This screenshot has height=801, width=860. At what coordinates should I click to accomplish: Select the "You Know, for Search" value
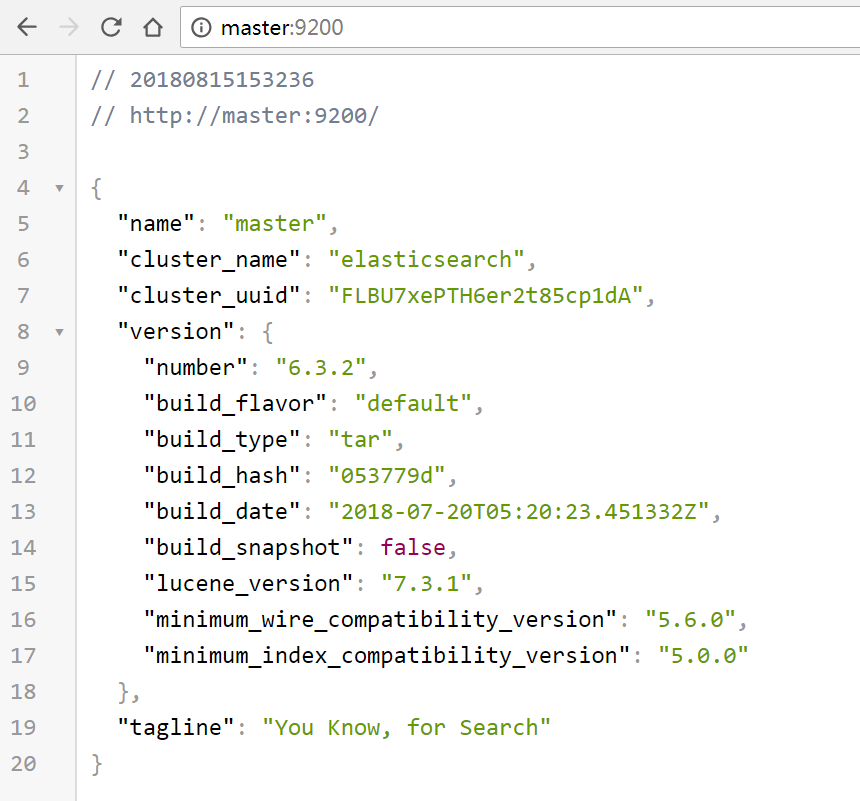pyautogui.click(x=406, y=728)
